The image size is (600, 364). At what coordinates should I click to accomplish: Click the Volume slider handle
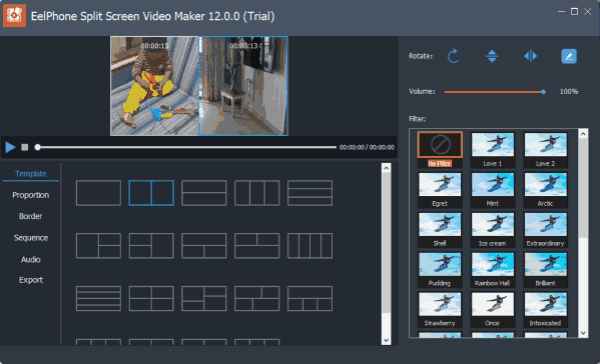(x=543, y=91)
